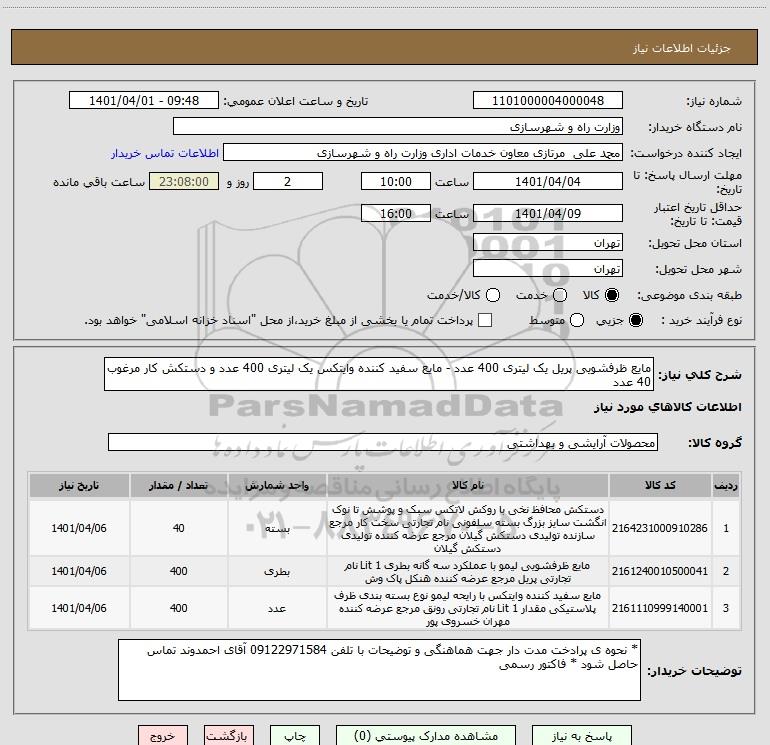Click product code 2161240010500041
Screen dimensions: 770x745
[x=660, y=571]
